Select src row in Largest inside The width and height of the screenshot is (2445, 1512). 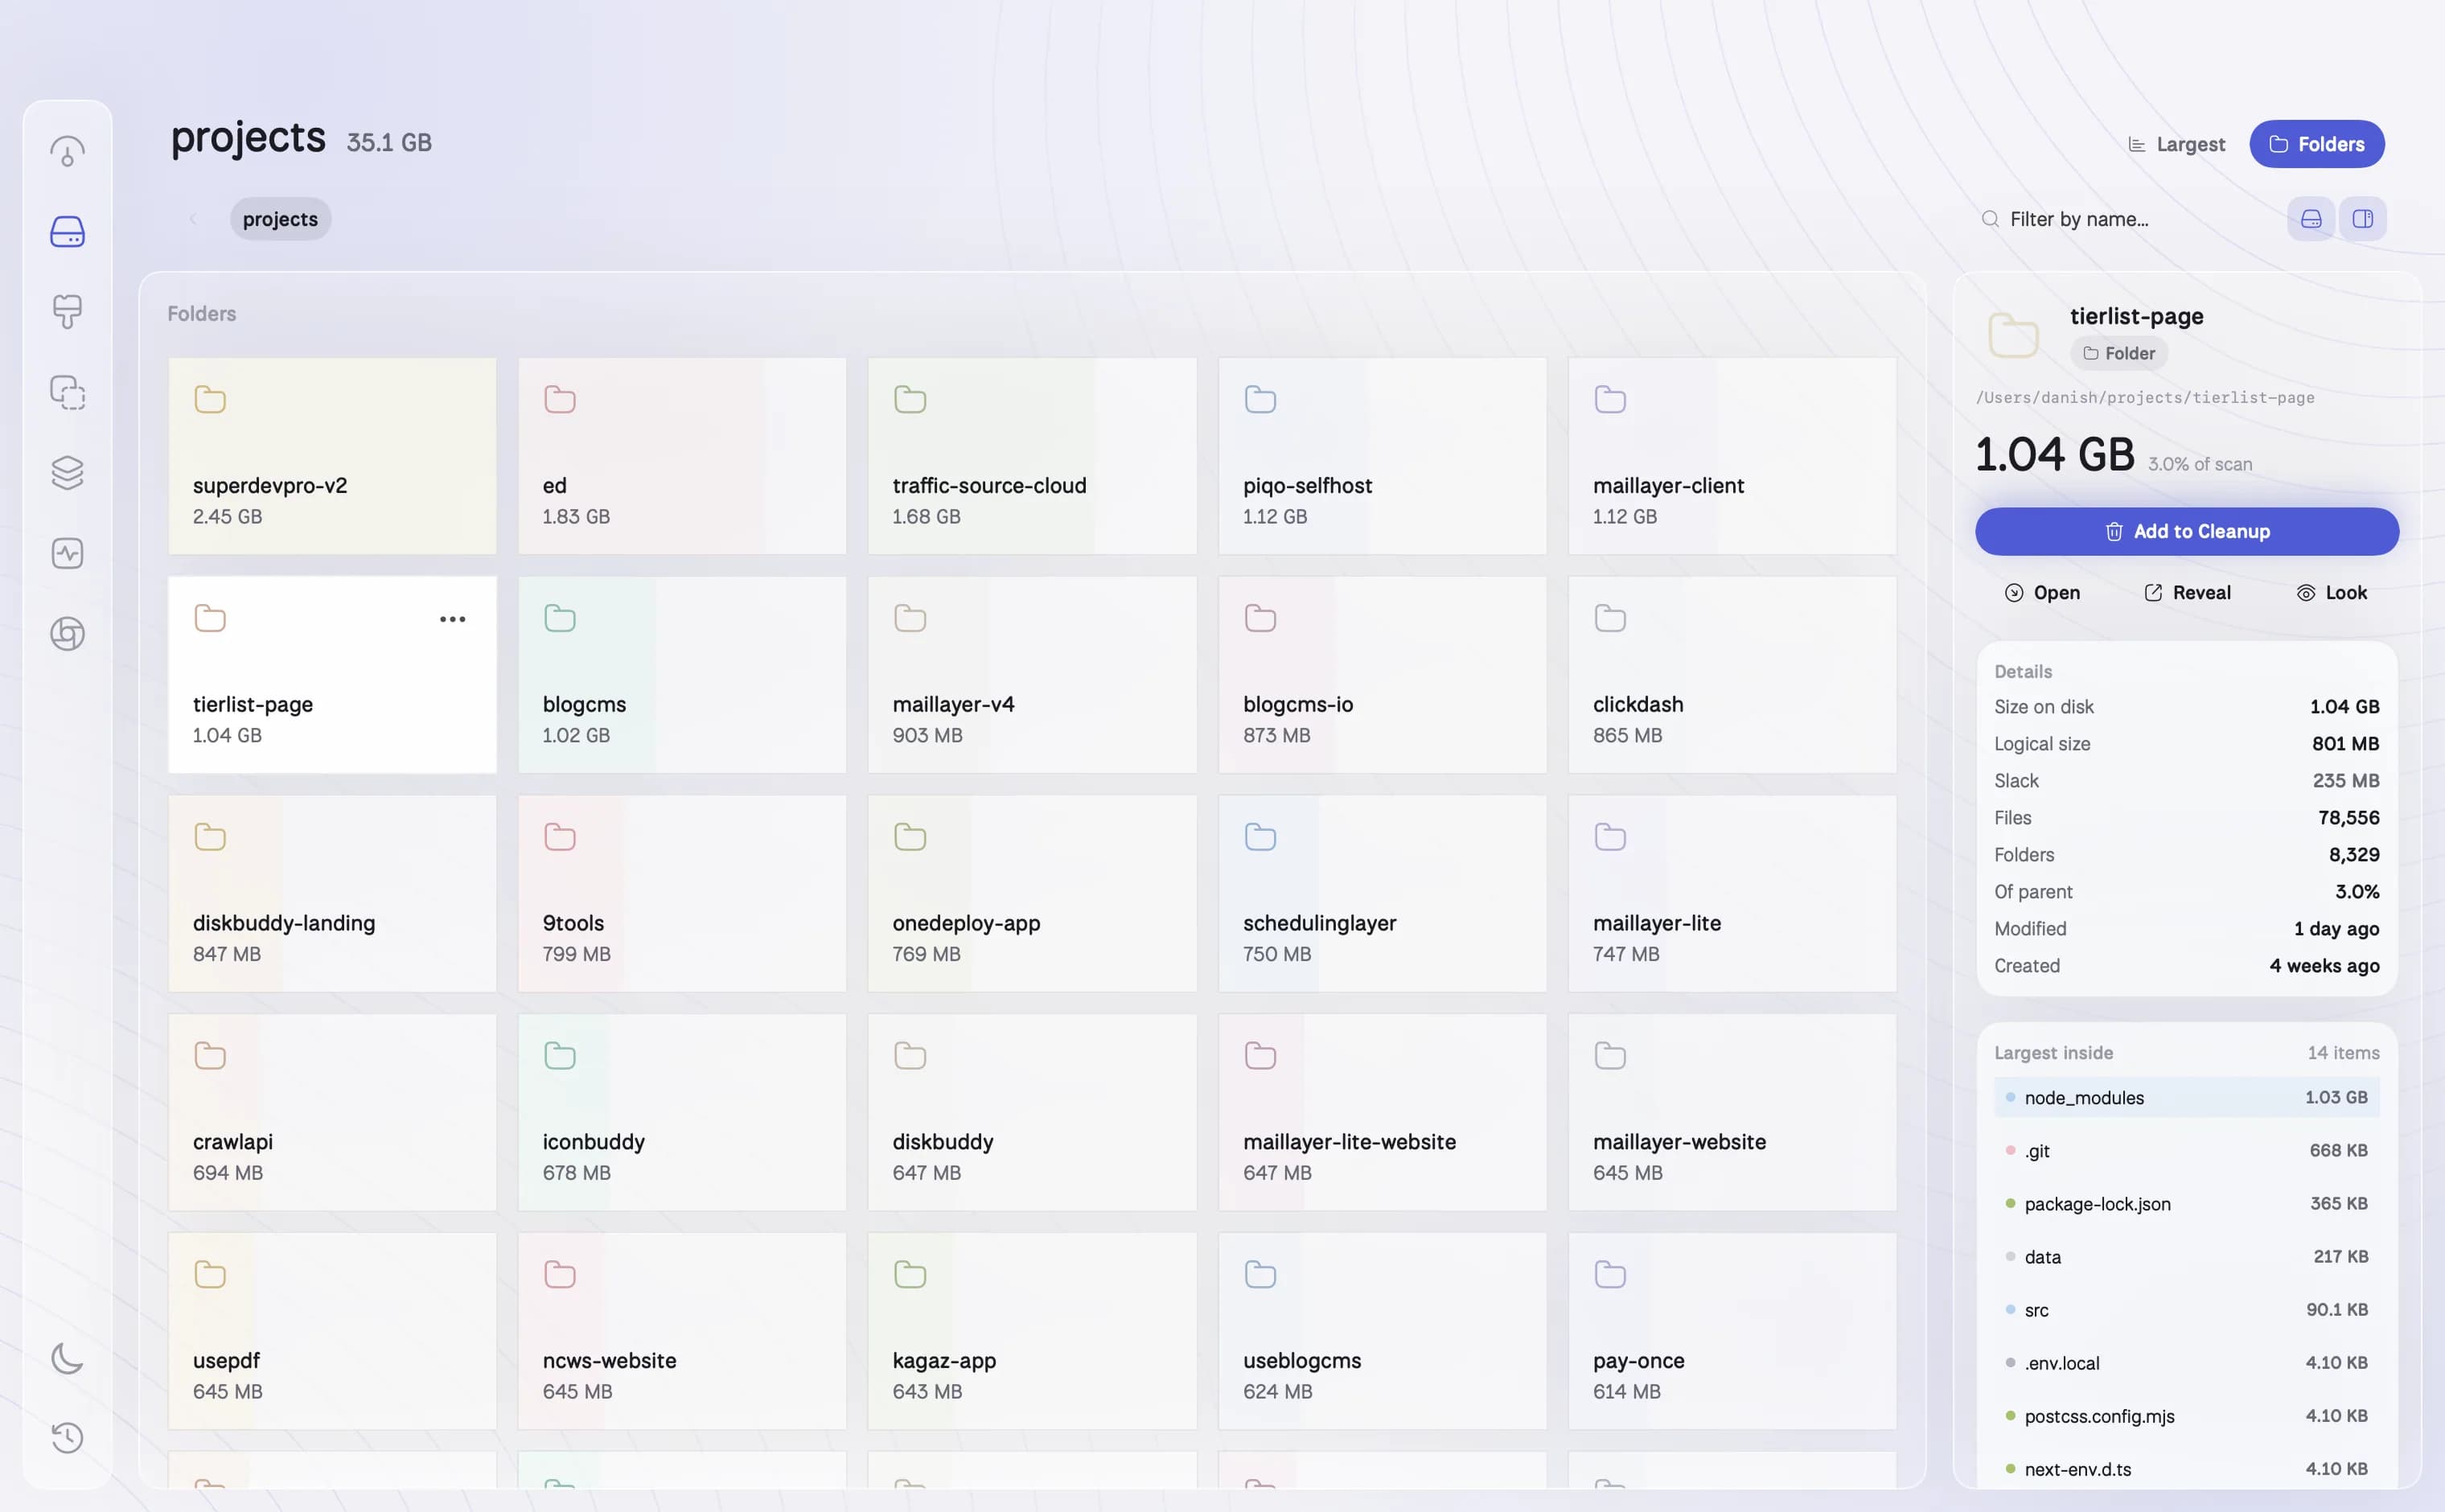2186,1310
